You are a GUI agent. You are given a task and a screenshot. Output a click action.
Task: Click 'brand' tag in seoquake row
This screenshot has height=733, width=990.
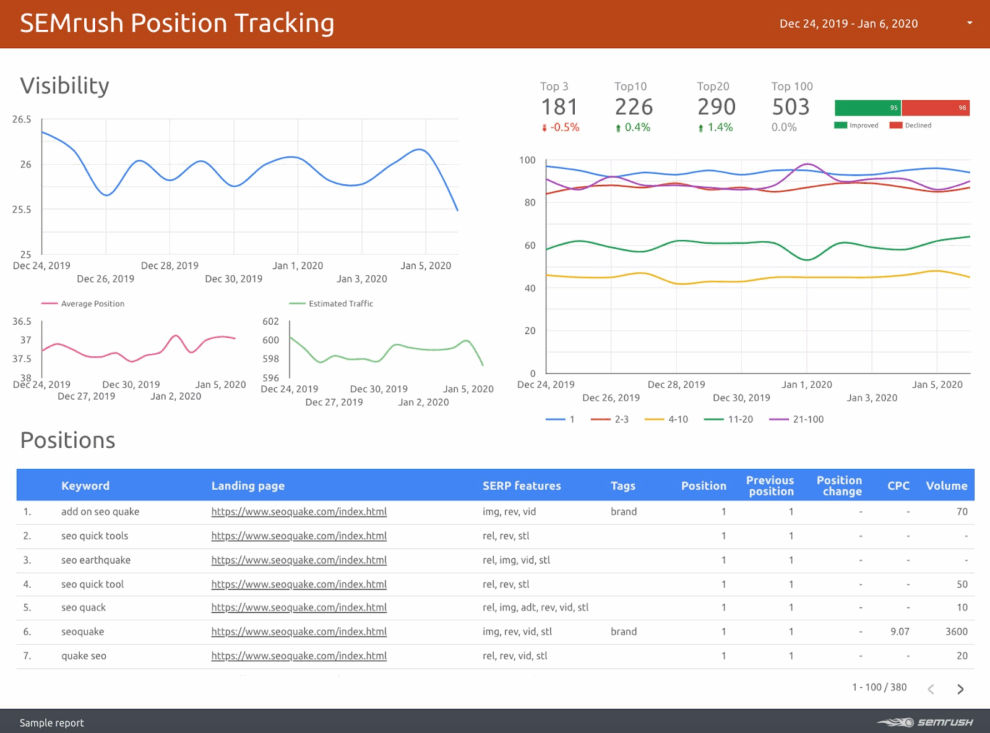(624, 631)
